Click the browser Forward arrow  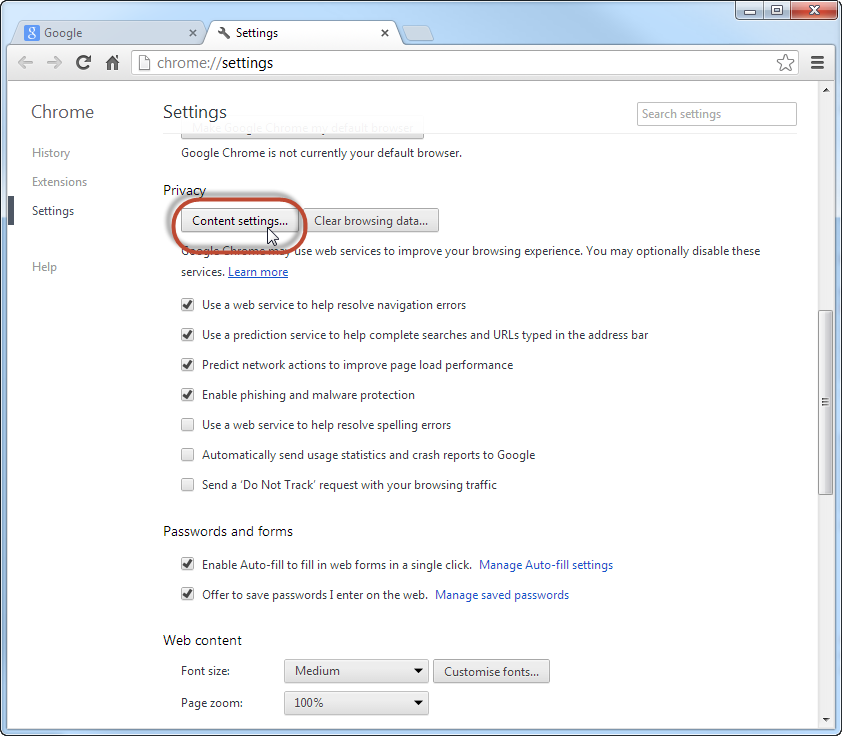[54, 63]
